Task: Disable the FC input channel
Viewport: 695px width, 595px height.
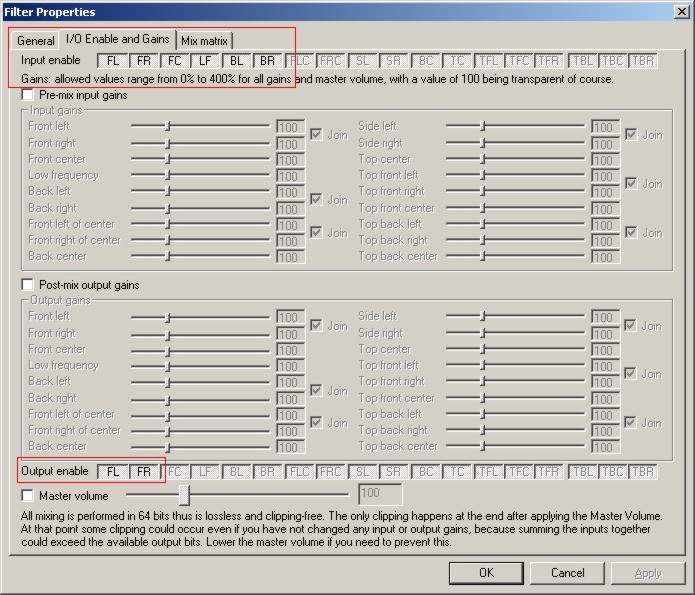Action: [175, 61]
